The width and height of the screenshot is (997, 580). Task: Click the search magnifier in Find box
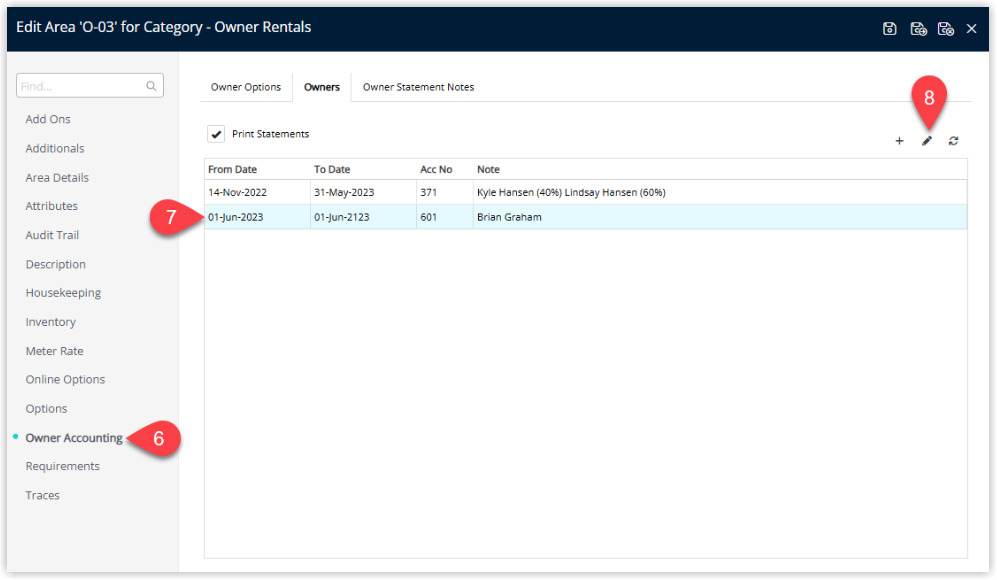(152, 87)
